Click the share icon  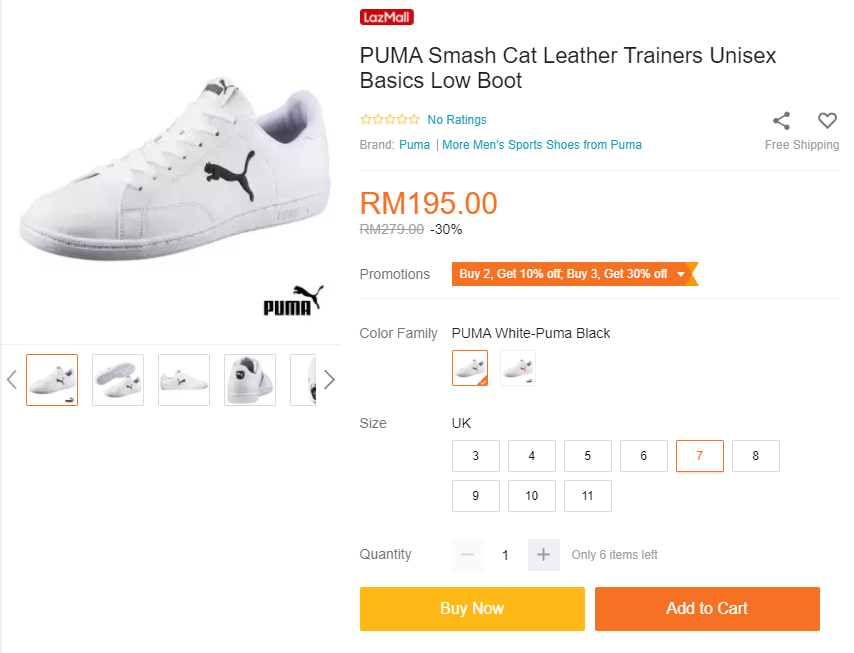(781, 121)
